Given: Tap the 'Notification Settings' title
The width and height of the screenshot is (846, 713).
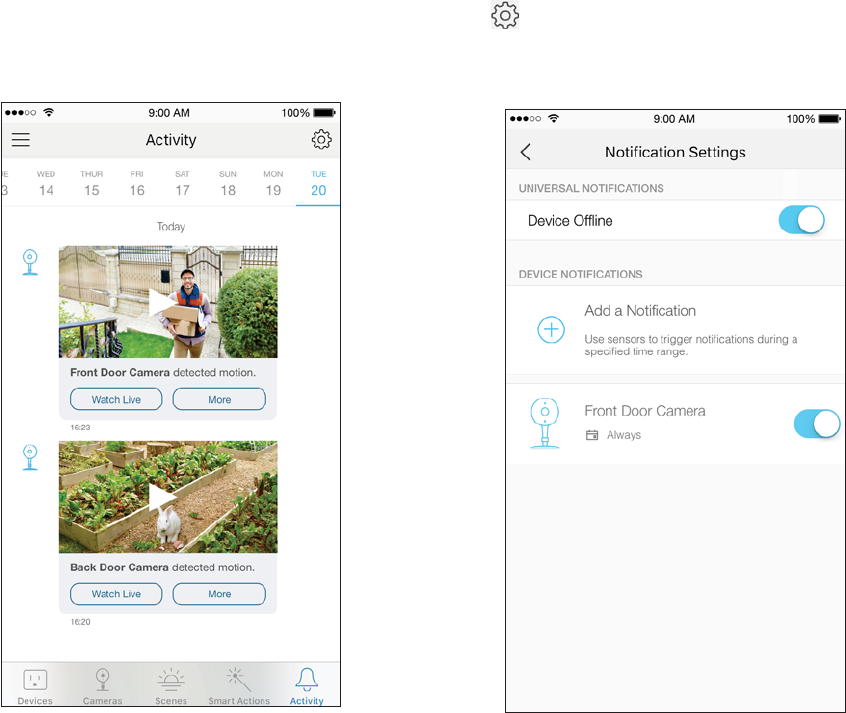Looking at the screenshot, I should pos(675,152).
